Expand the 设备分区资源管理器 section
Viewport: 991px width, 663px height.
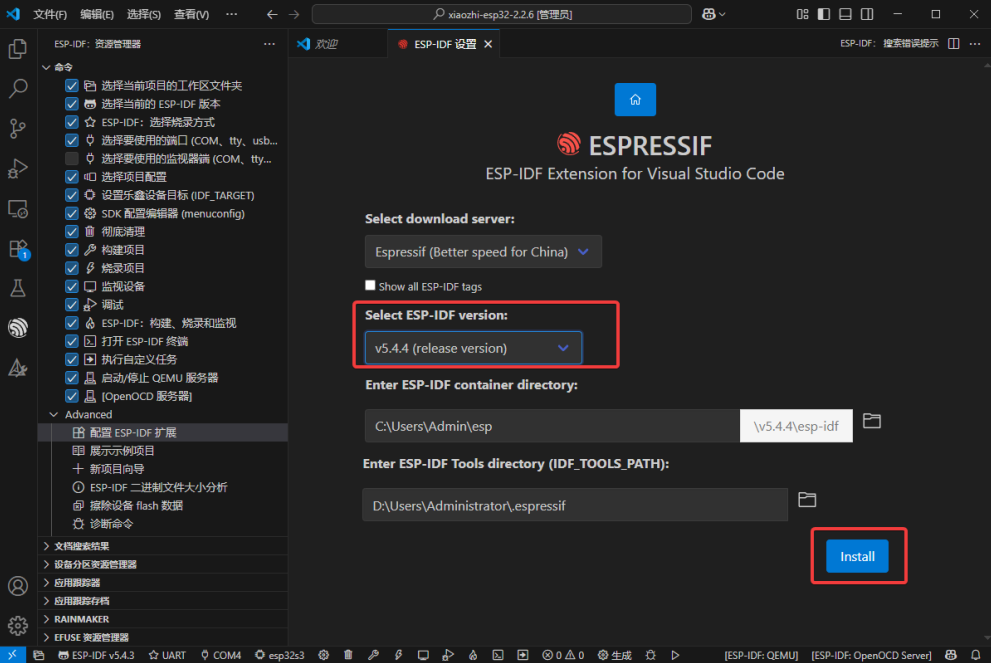click(x=46, y=564)
